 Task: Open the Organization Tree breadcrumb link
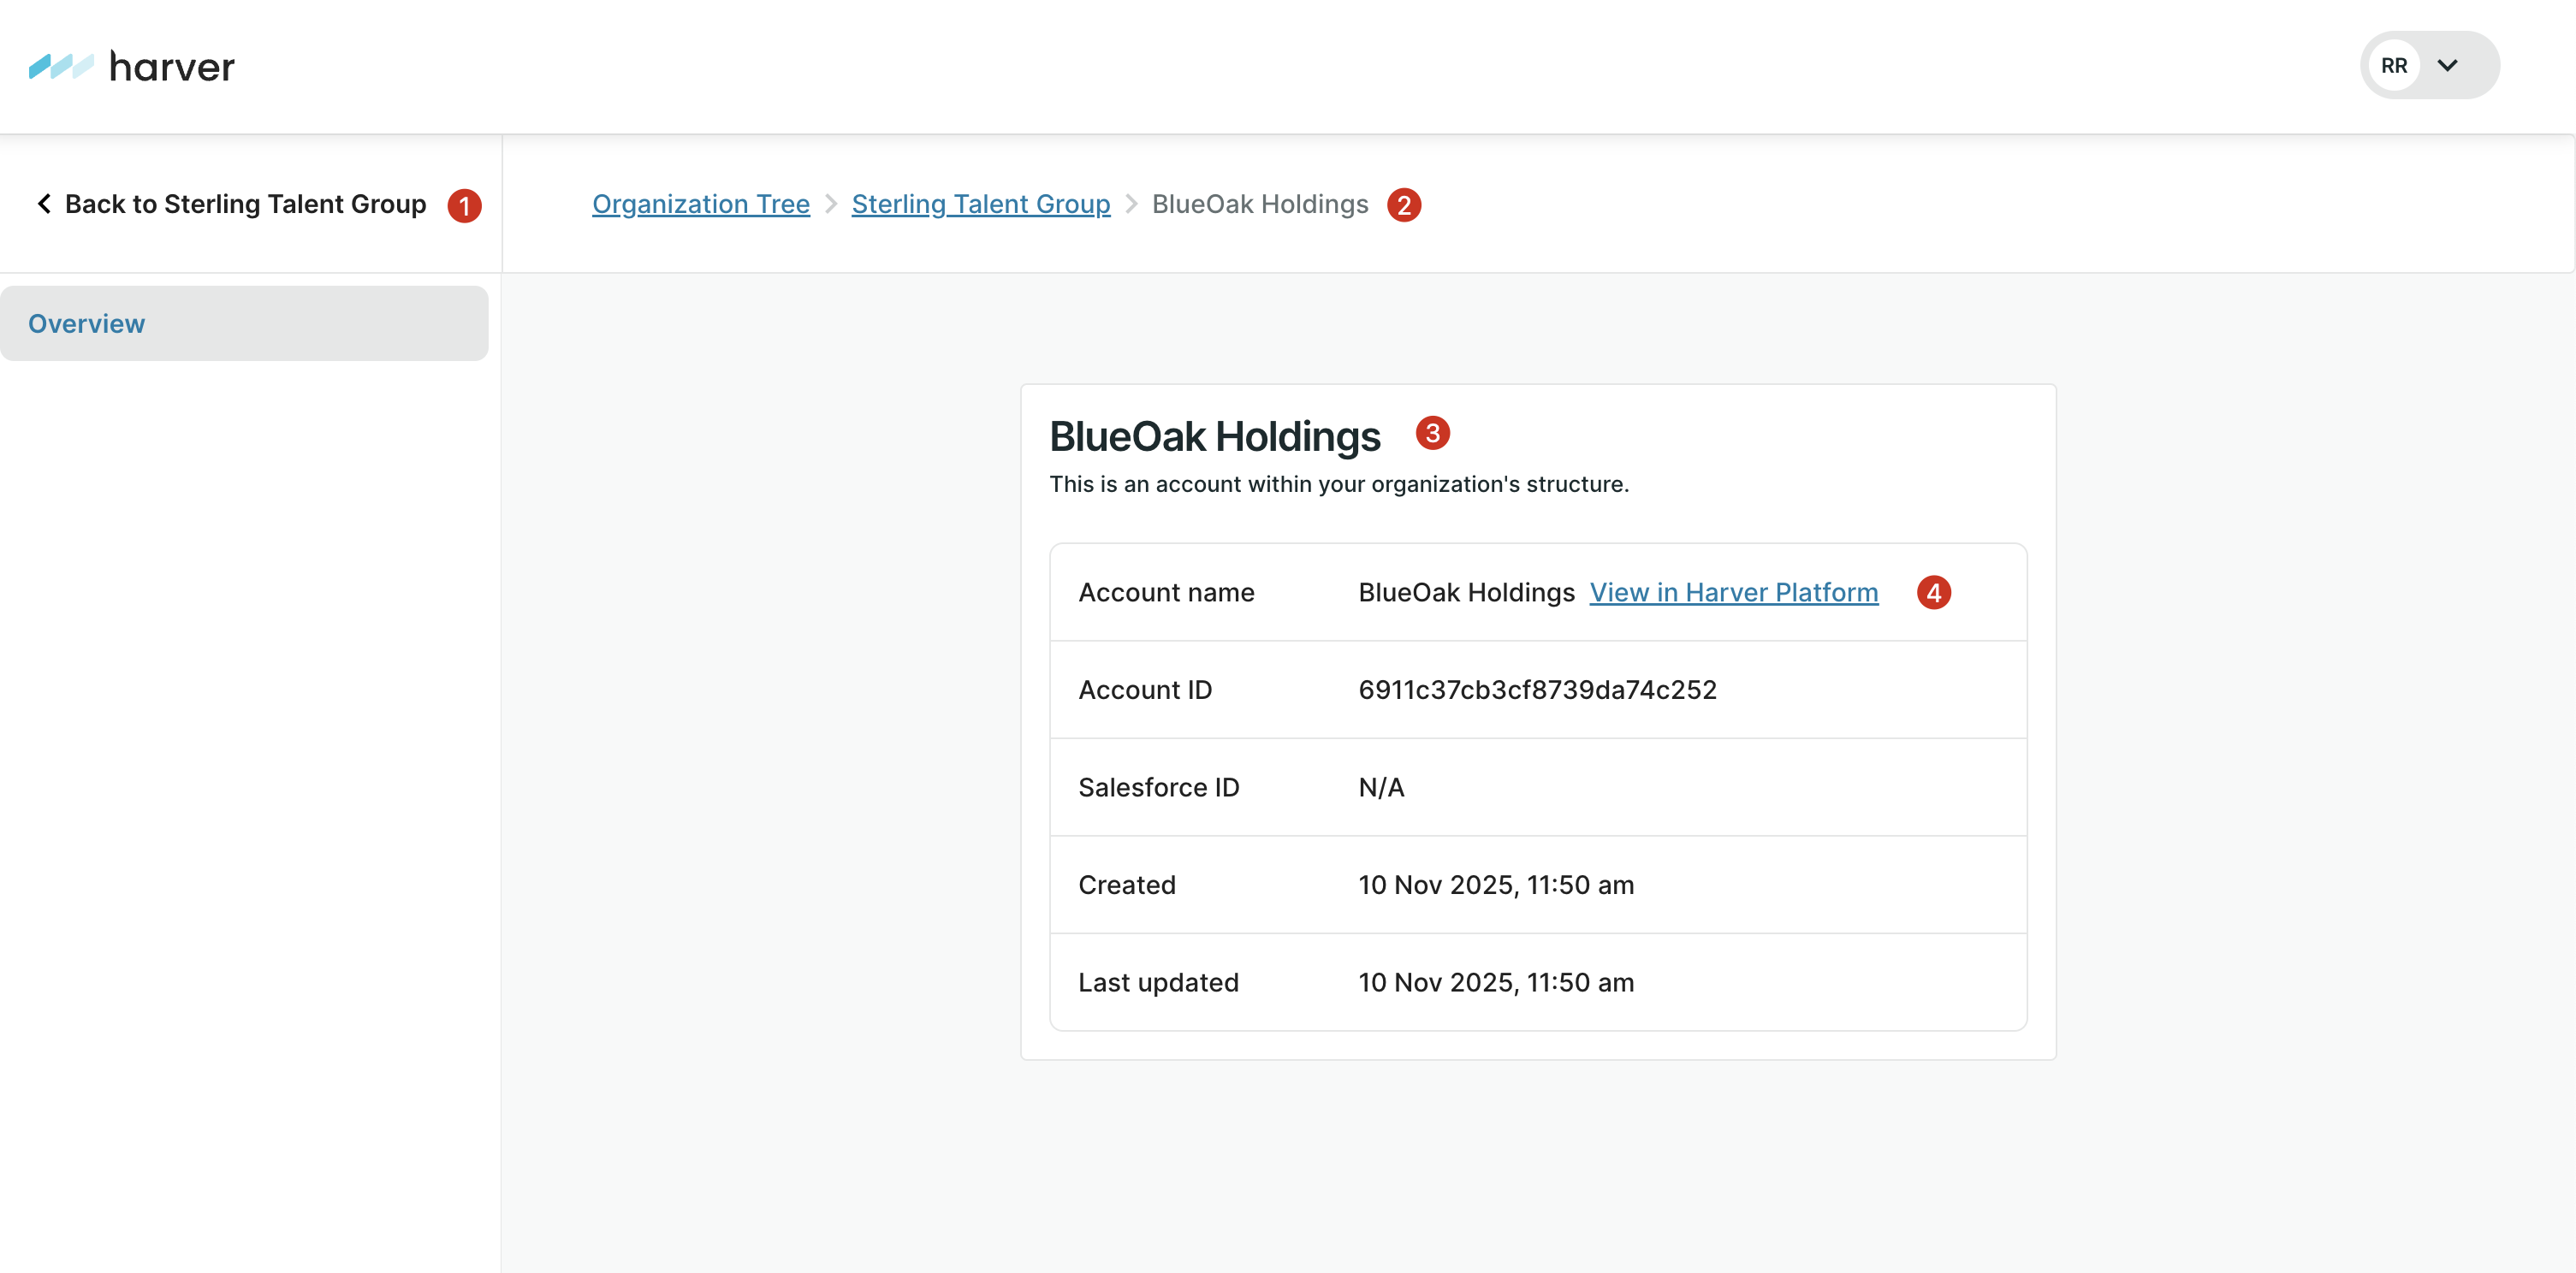(700, 204)
